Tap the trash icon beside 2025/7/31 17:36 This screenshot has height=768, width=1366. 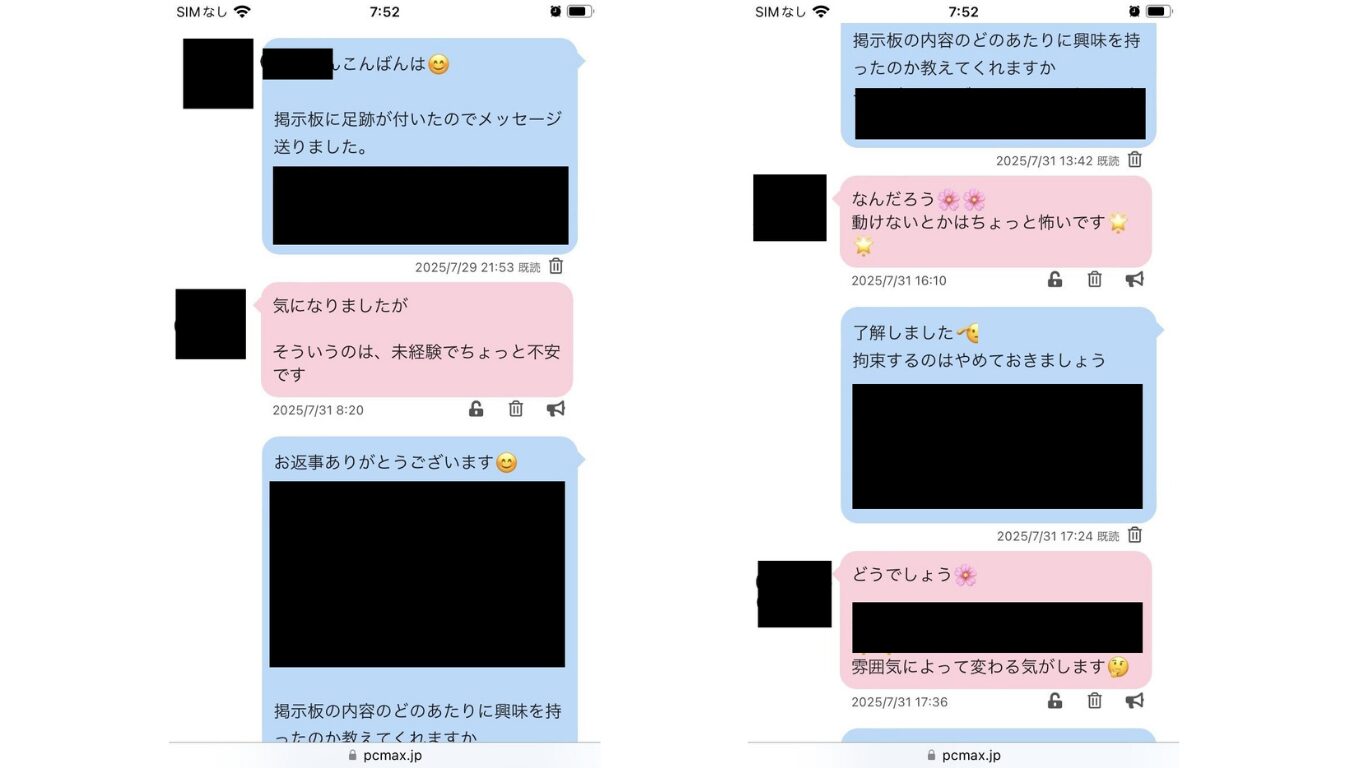pyautogui.click(x=1095, y=700)
